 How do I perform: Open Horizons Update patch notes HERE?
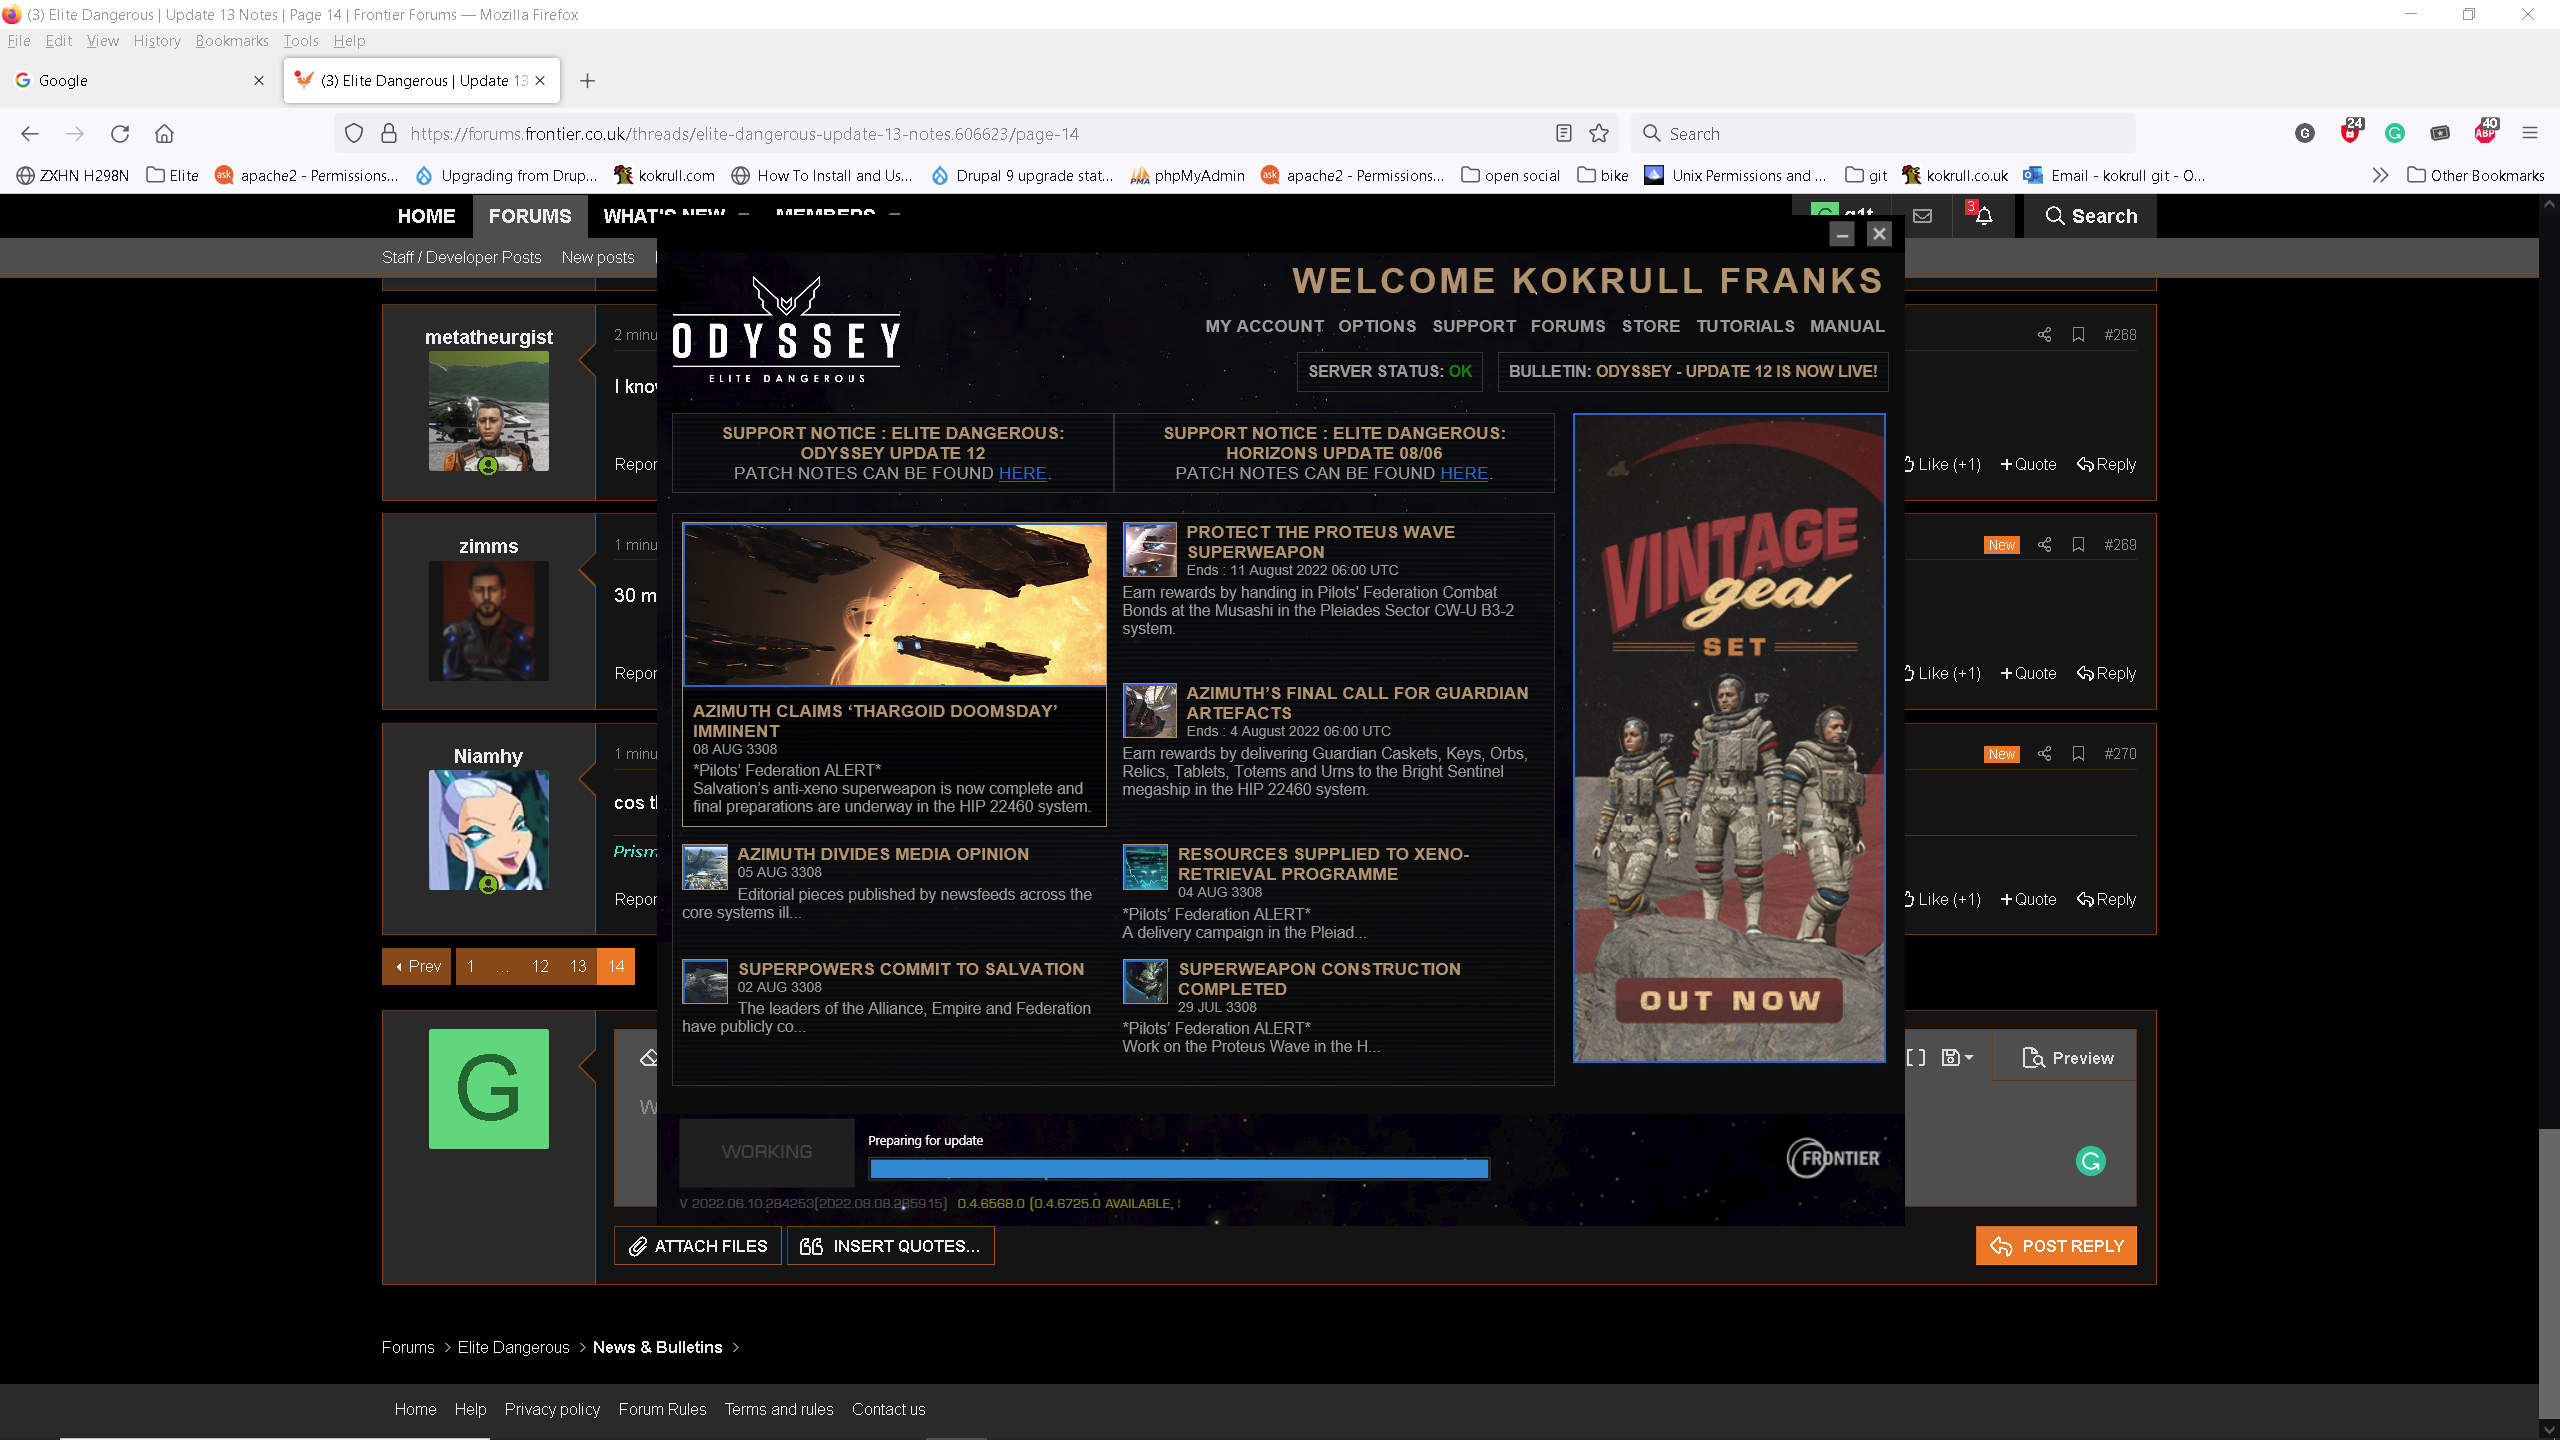(1464, 473)
